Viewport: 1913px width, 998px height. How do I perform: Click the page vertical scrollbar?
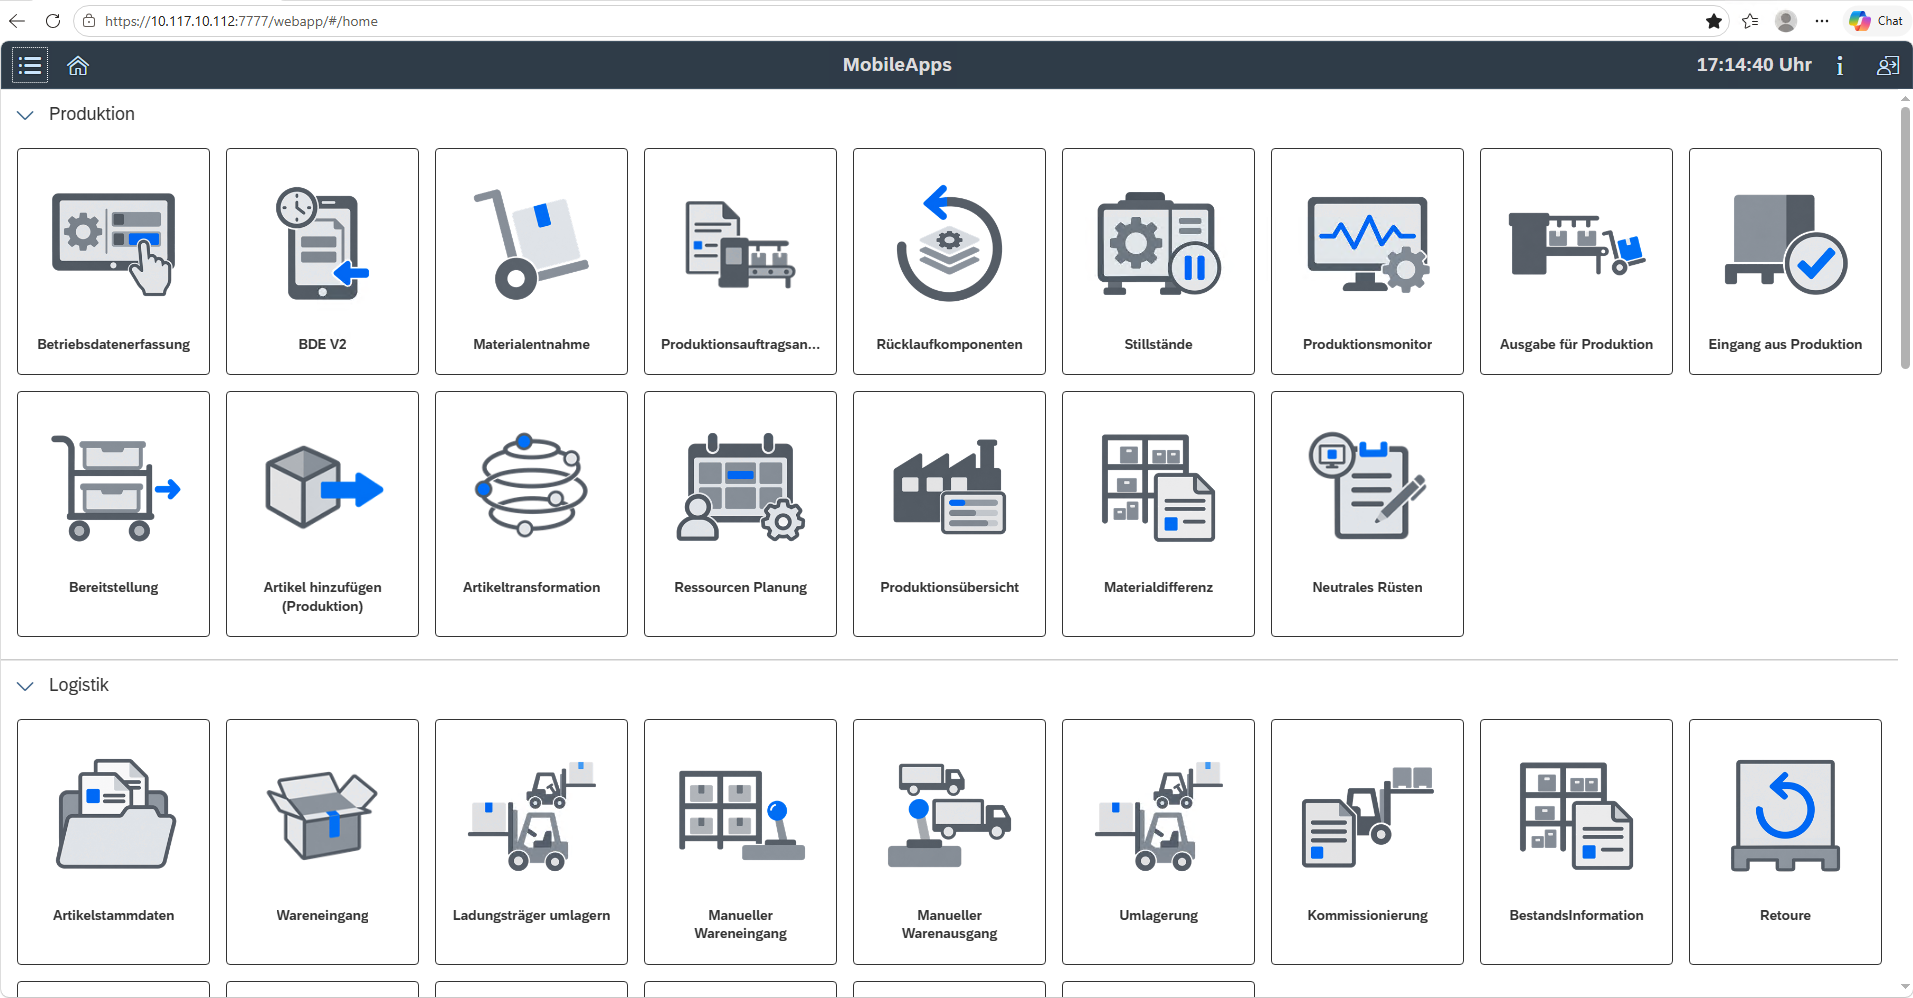[1905, 238]
